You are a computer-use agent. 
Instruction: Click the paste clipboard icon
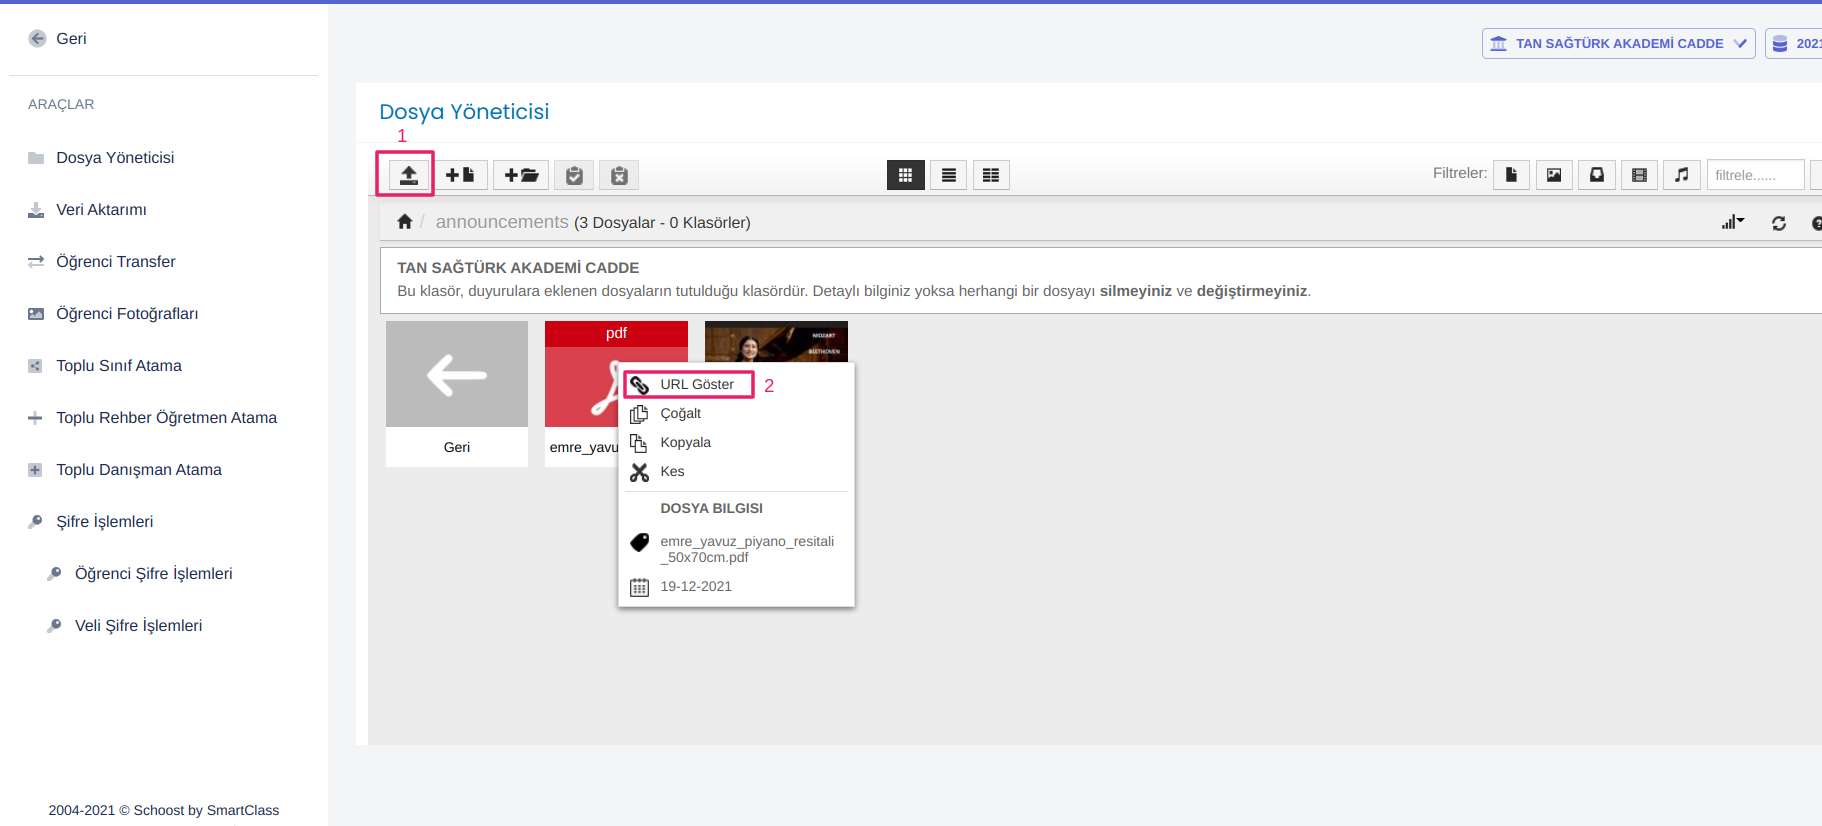(574, 175)
